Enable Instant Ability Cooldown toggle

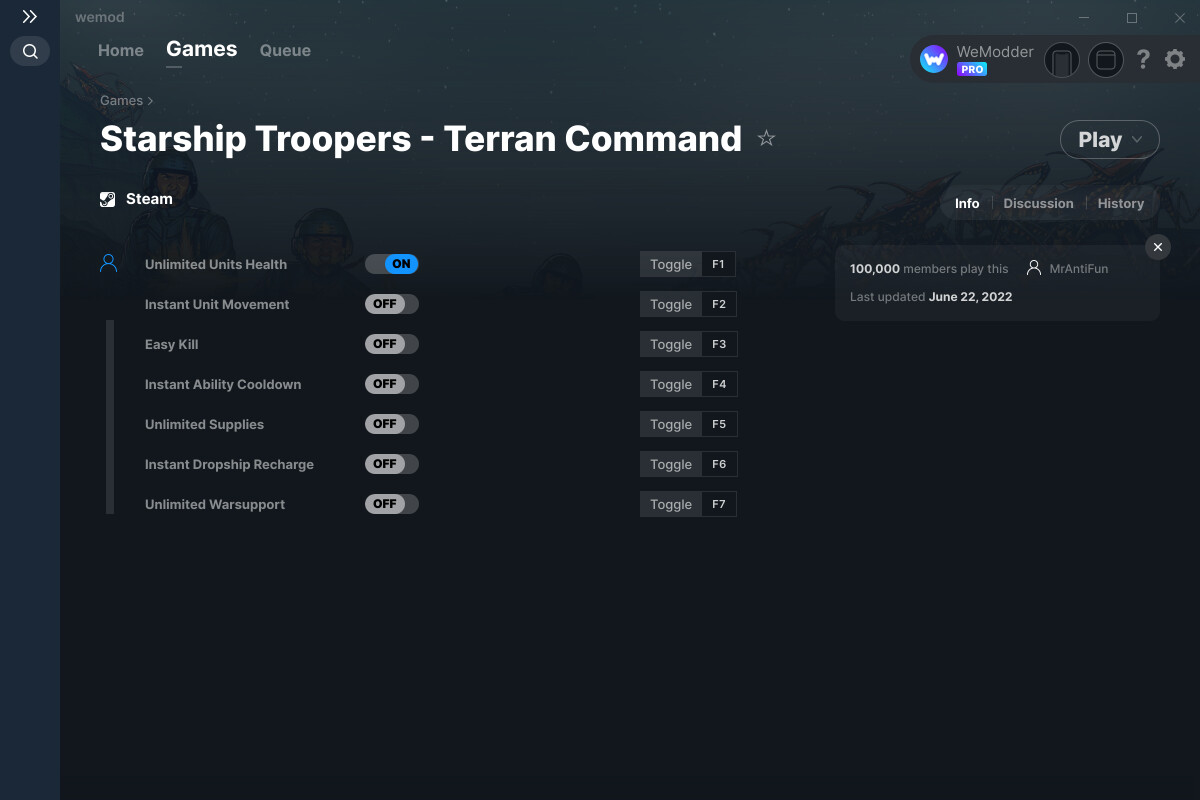click(x=392, y=384)
